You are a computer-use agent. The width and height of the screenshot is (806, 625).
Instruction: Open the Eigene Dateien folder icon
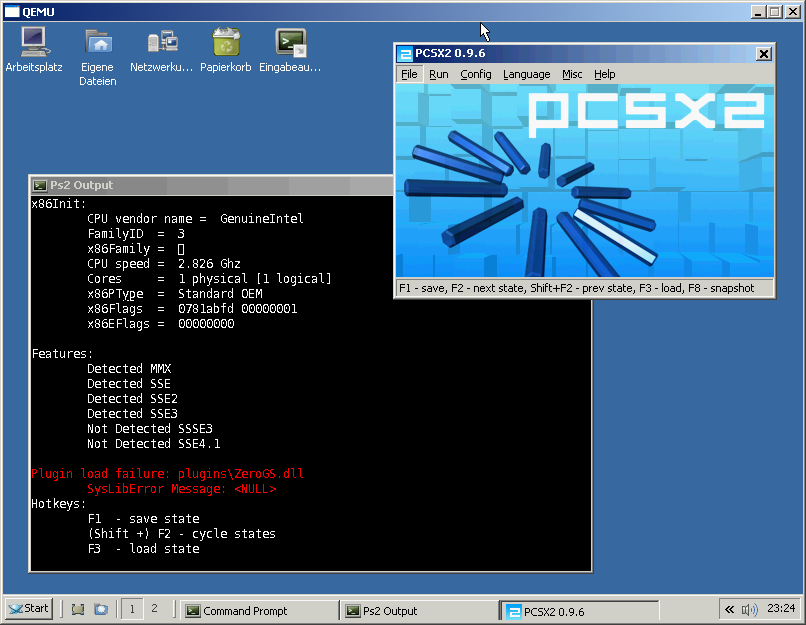[98, 43]
